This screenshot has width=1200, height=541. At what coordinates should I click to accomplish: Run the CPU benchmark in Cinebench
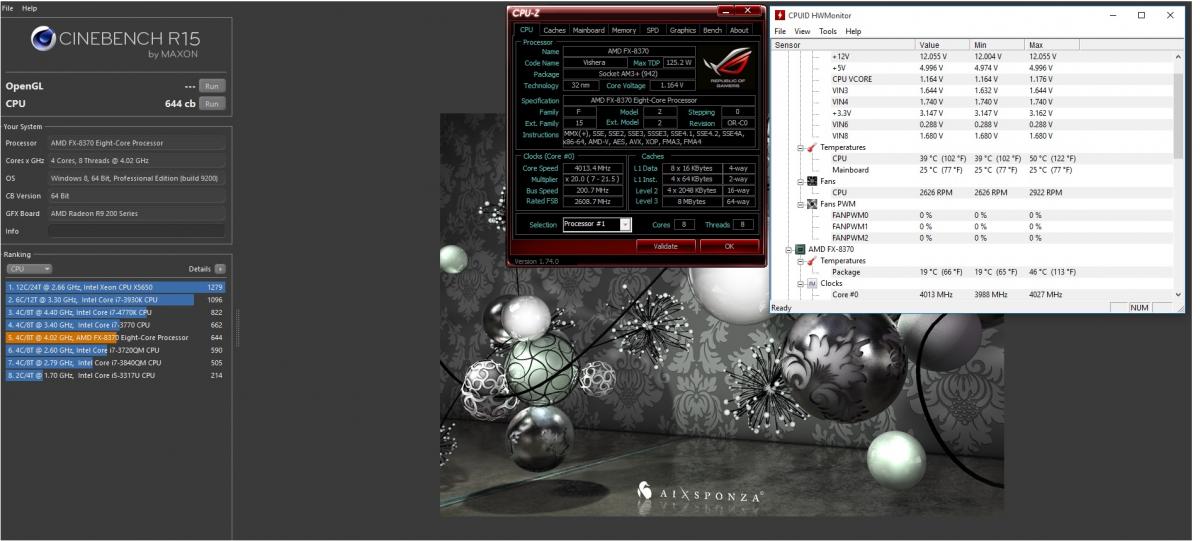tap(211, 103)
